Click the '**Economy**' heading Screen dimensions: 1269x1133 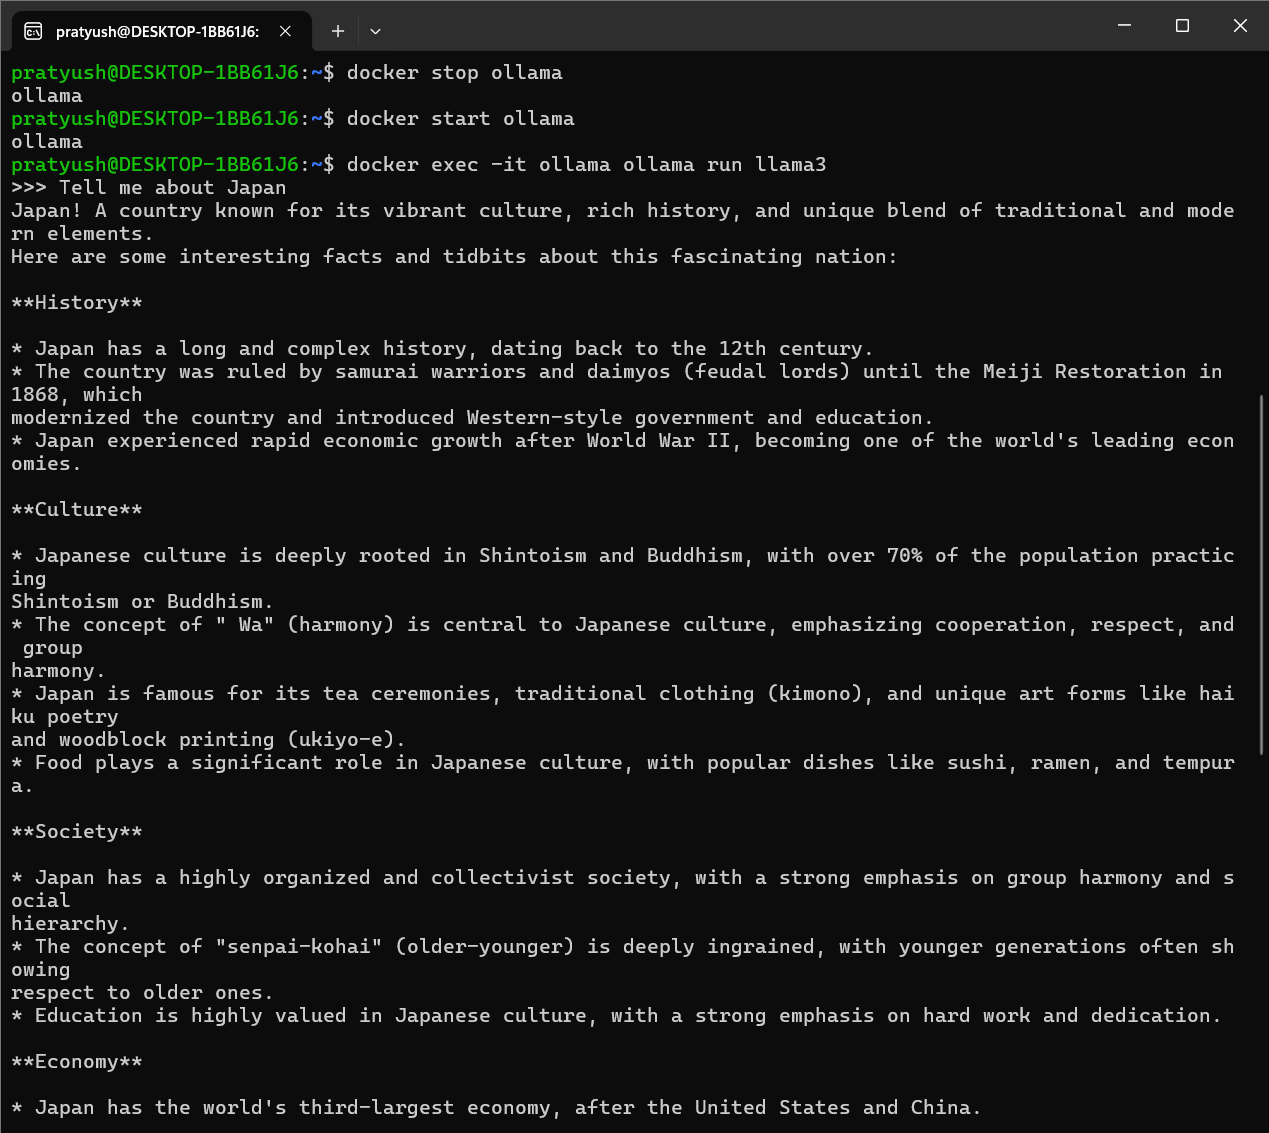tap(76, 1061)
